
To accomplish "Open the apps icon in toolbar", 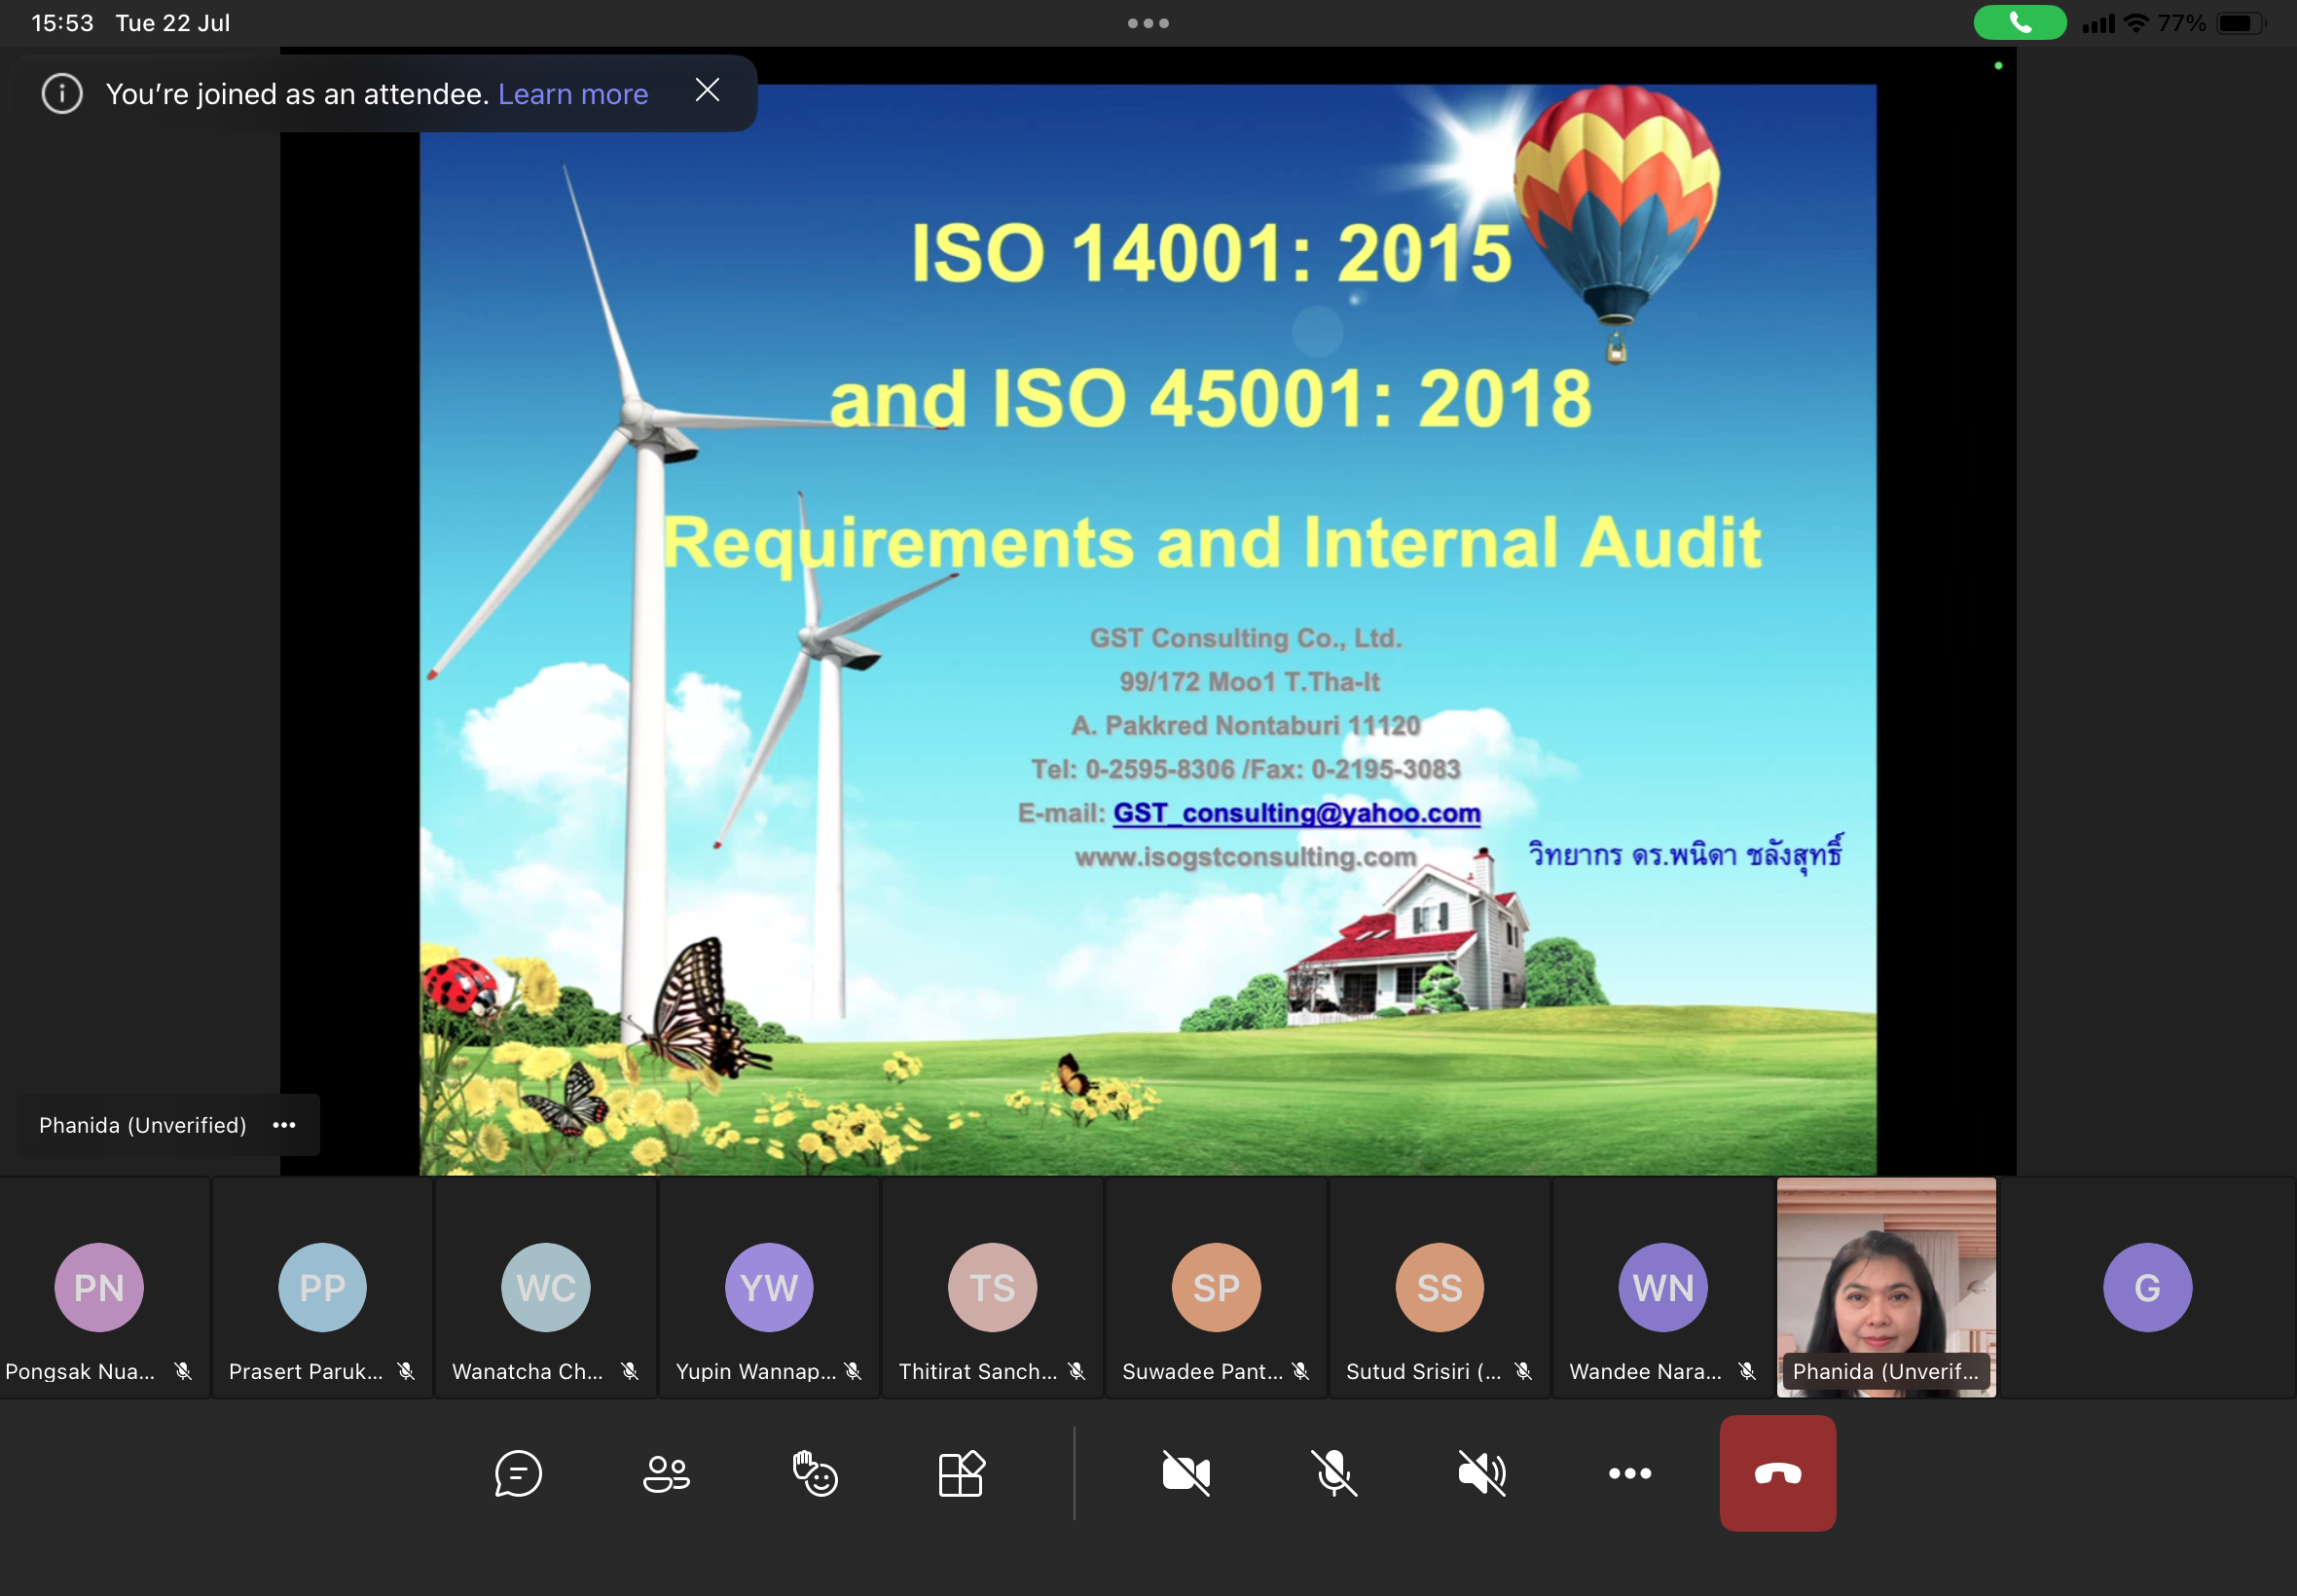I will pyautogui.click(x=961, y=1473).
